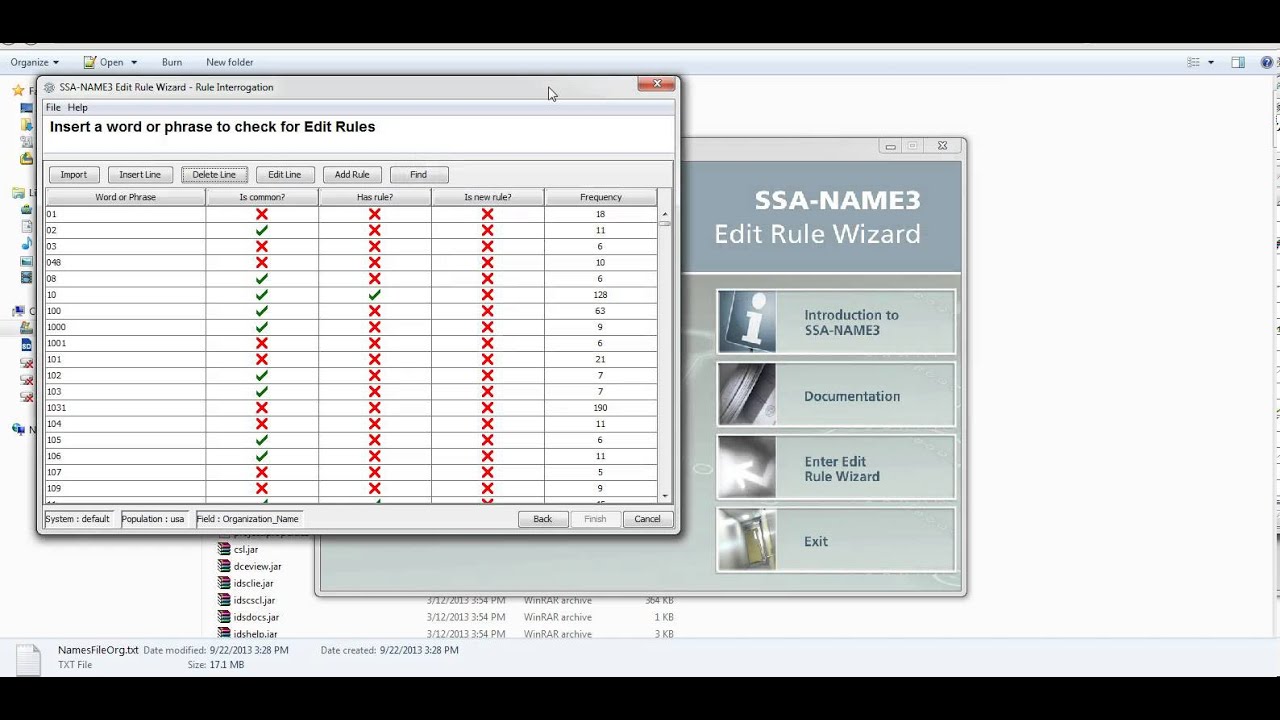The height and width of the screenshot is (720, 1280).
Task: Toggle Is common check for row 02
Action: 262,230
